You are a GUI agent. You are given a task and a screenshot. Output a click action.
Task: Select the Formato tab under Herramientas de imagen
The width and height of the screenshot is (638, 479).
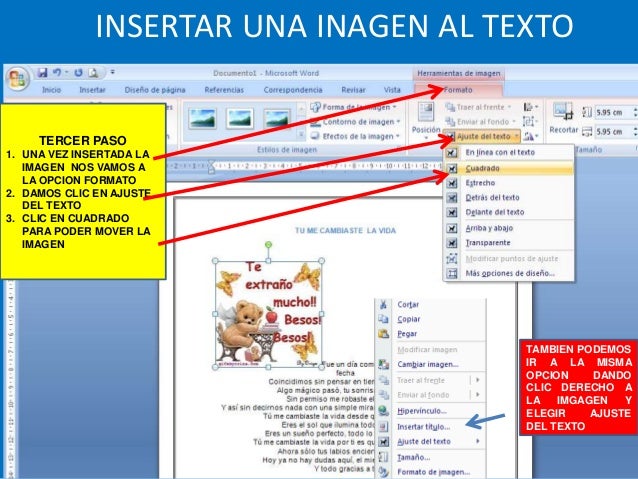click(x=458, y=90)
